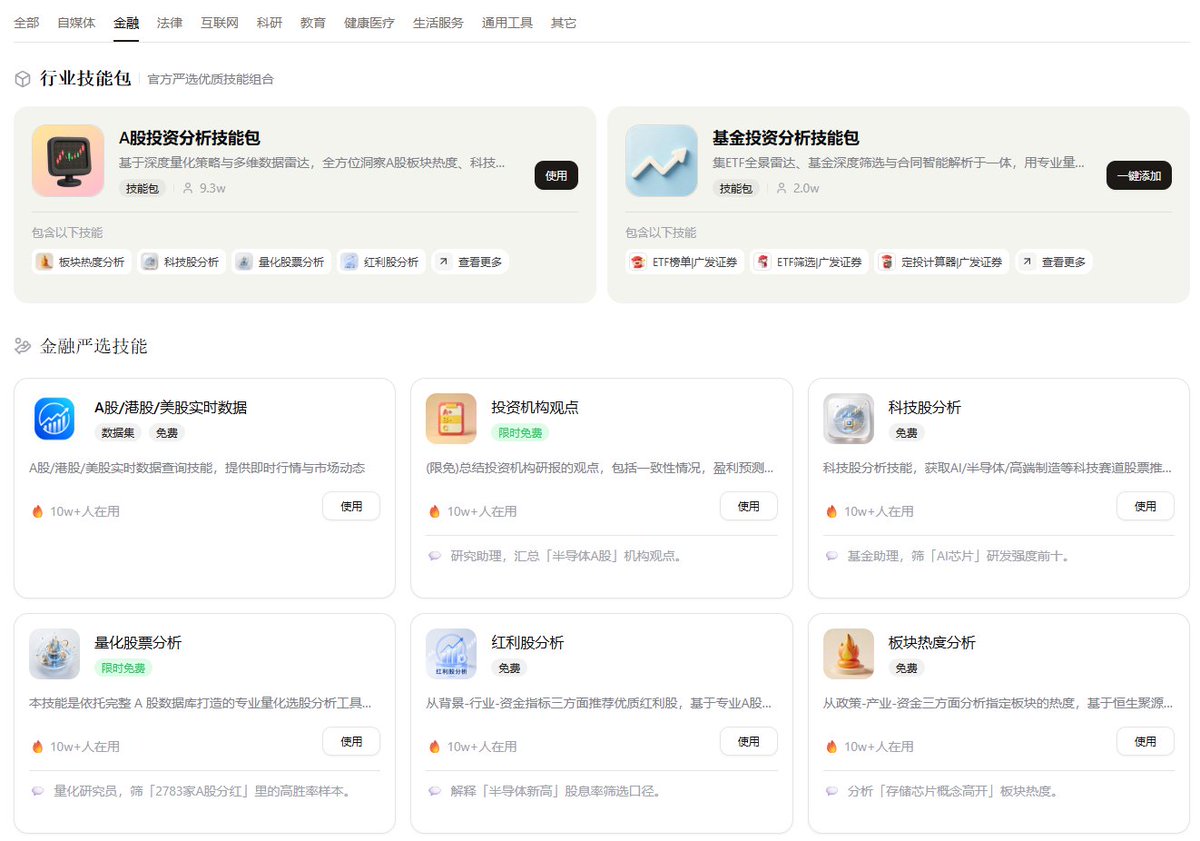Click the prompt 分析「存储芯片概念高开」板块热度

tap(952, 791)
